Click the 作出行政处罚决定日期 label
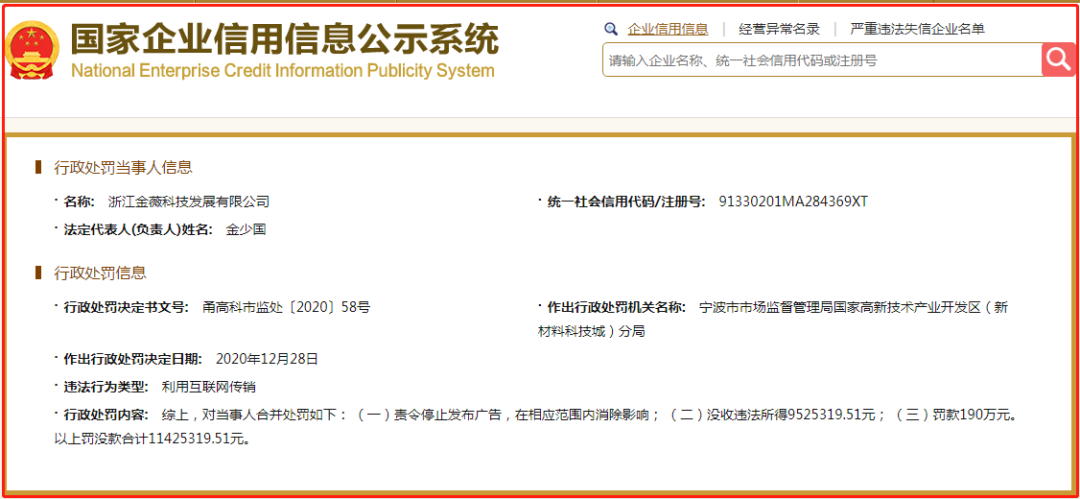This screenshot has height=499, width=1080. point(132,358)
